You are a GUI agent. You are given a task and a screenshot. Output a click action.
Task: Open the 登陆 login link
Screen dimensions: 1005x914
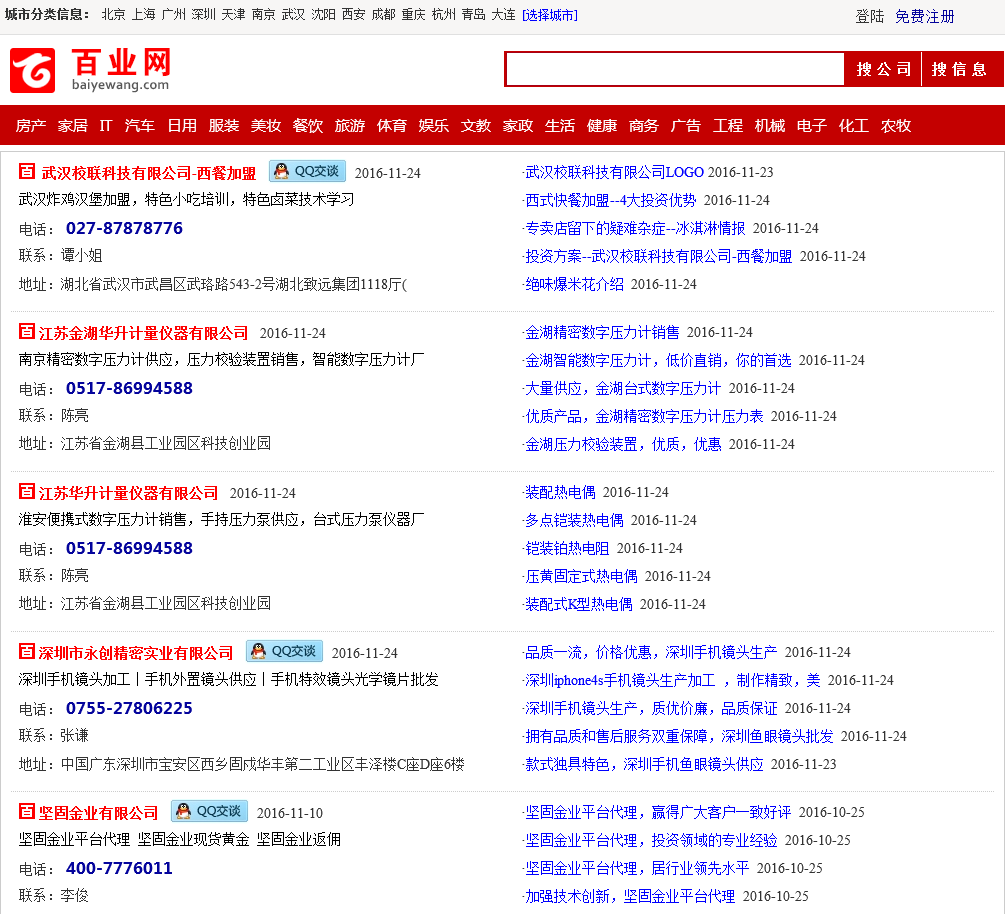point(870,16)
